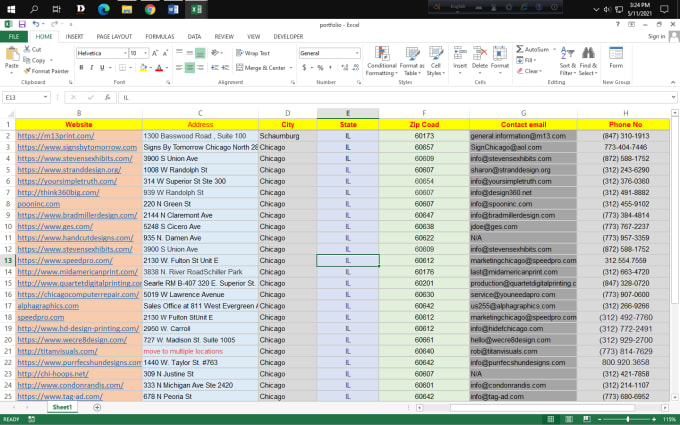Viewport: 680px width, 425px height.
Task: Switch to Page Layout view icon
Action: pos(569,419)
